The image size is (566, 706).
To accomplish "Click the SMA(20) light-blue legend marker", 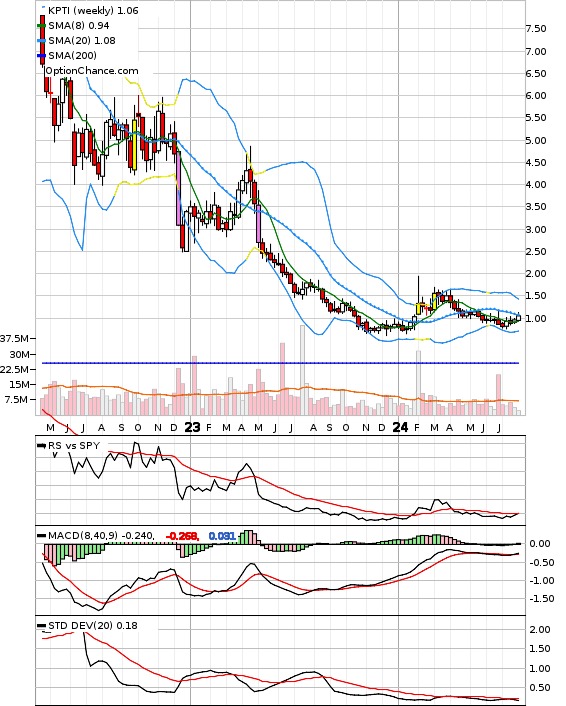I will tap(41, 41).
